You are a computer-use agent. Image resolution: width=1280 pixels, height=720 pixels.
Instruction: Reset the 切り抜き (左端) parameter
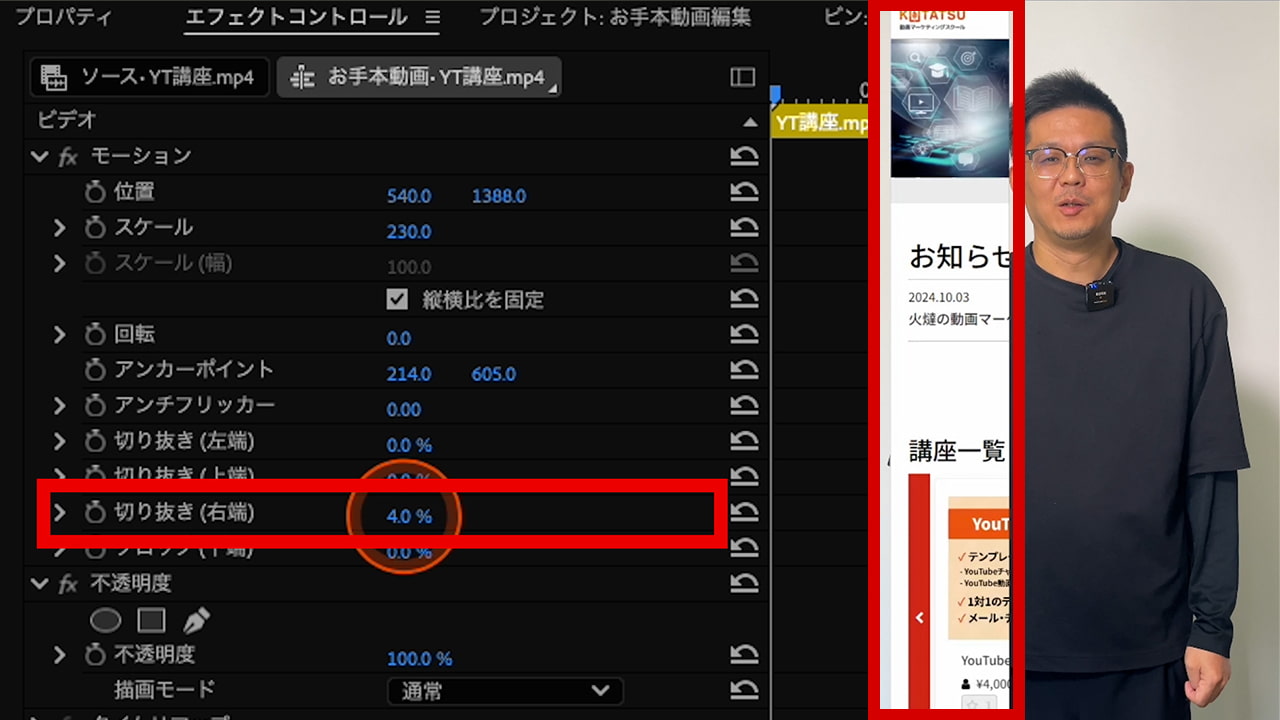(x=744, y=442)
